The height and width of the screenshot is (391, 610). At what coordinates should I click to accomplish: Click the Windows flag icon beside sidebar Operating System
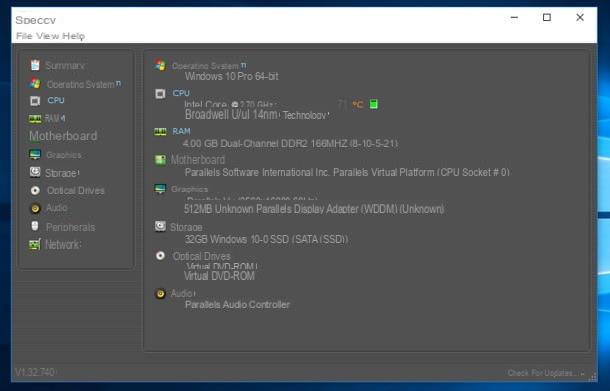(35, 83)
